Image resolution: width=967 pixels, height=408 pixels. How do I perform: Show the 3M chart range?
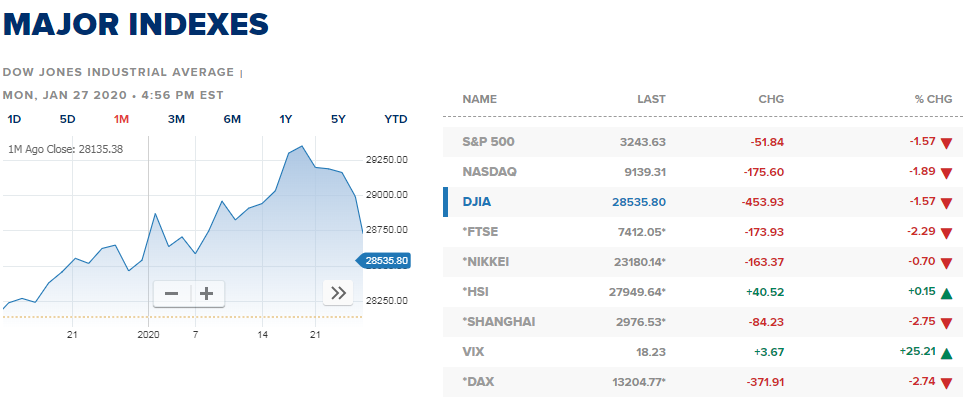[x=176, y=120]
